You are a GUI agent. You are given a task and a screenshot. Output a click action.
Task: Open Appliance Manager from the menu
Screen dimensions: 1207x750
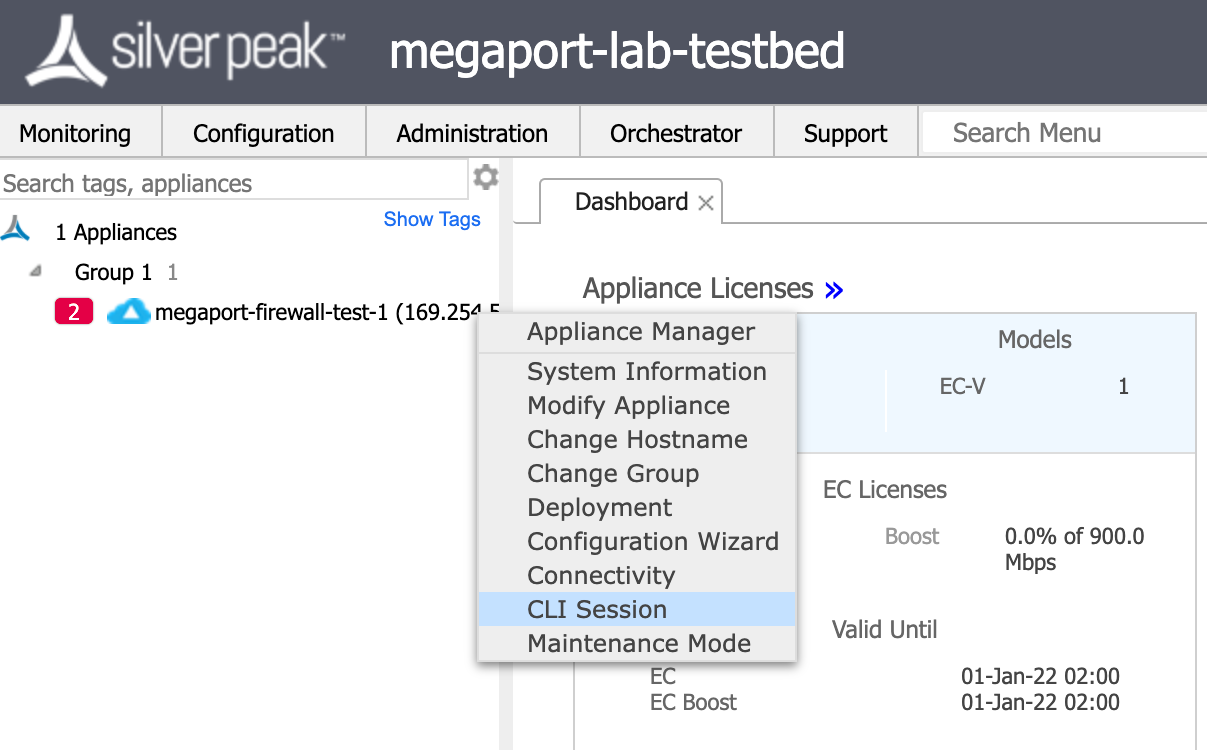point(641,331)
